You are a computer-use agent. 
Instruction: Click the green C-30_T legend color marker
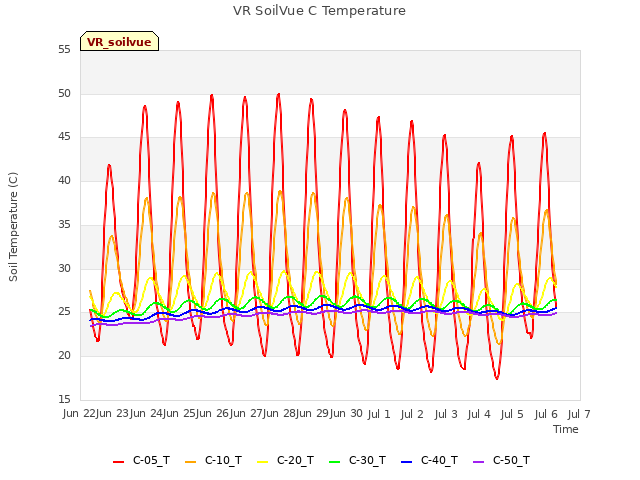click(335, 462)
